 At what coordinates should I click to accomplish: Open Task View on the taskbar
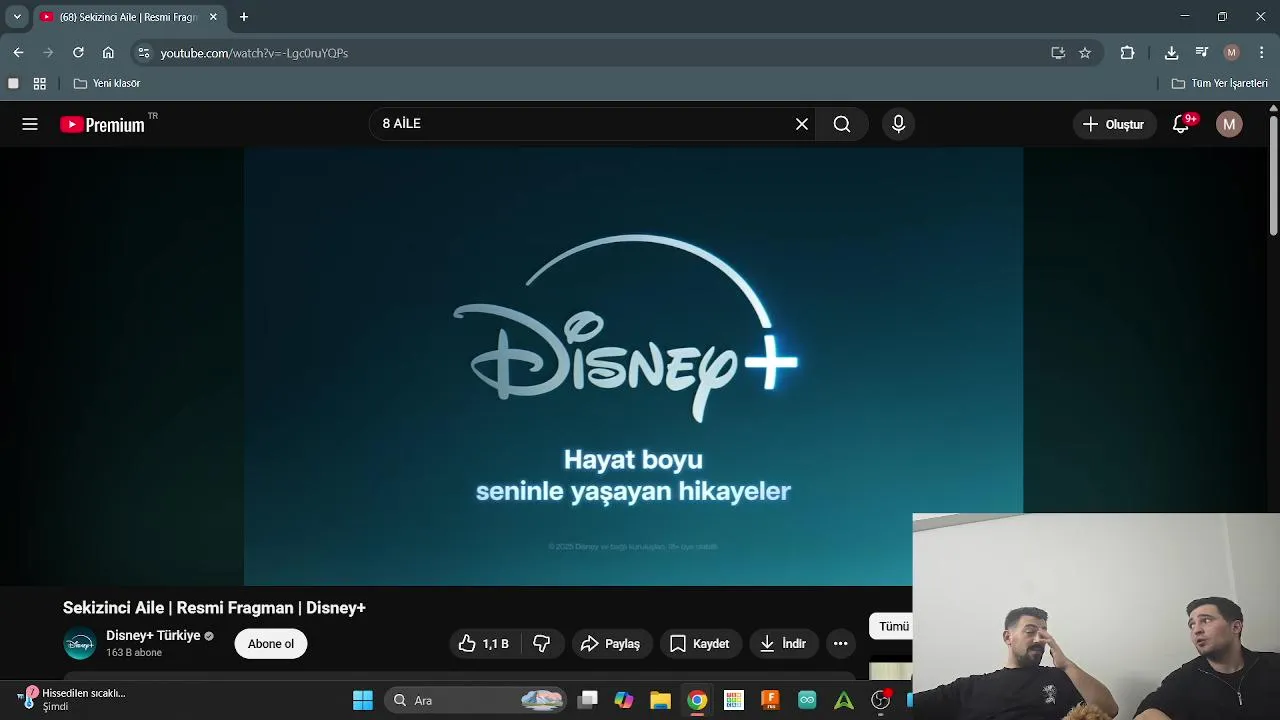click(x=588, y=700)
